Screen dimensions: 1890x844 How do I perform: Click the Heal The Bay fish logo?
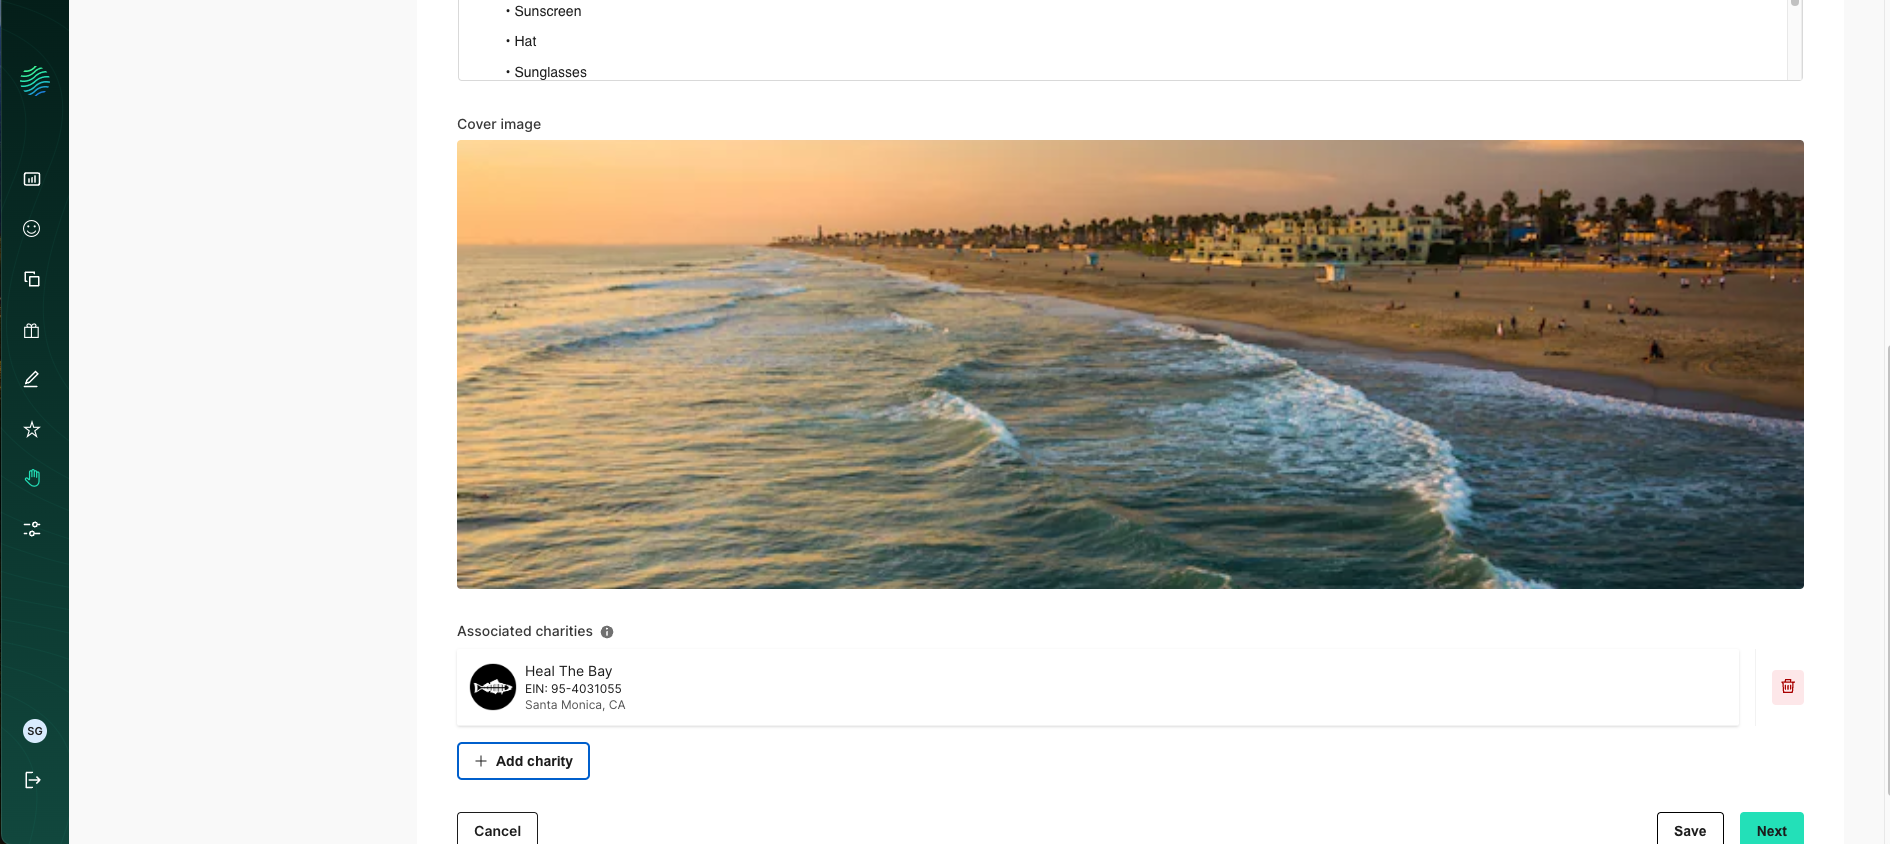point(493,687)
